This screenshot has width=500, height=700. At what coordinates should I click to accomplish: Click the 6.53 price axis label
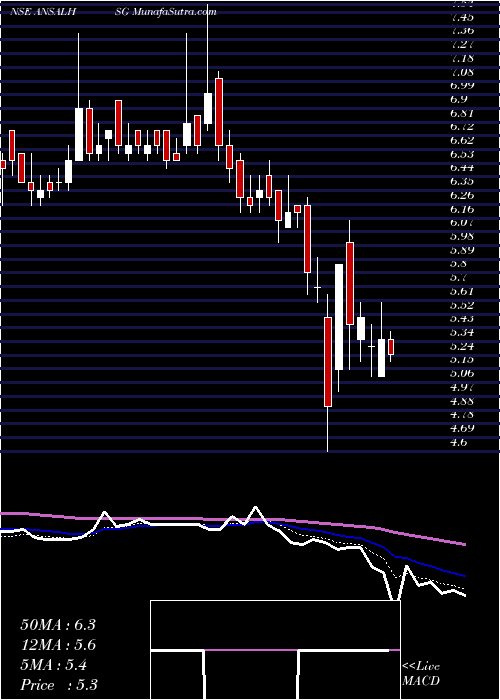[x=462, y=154]
